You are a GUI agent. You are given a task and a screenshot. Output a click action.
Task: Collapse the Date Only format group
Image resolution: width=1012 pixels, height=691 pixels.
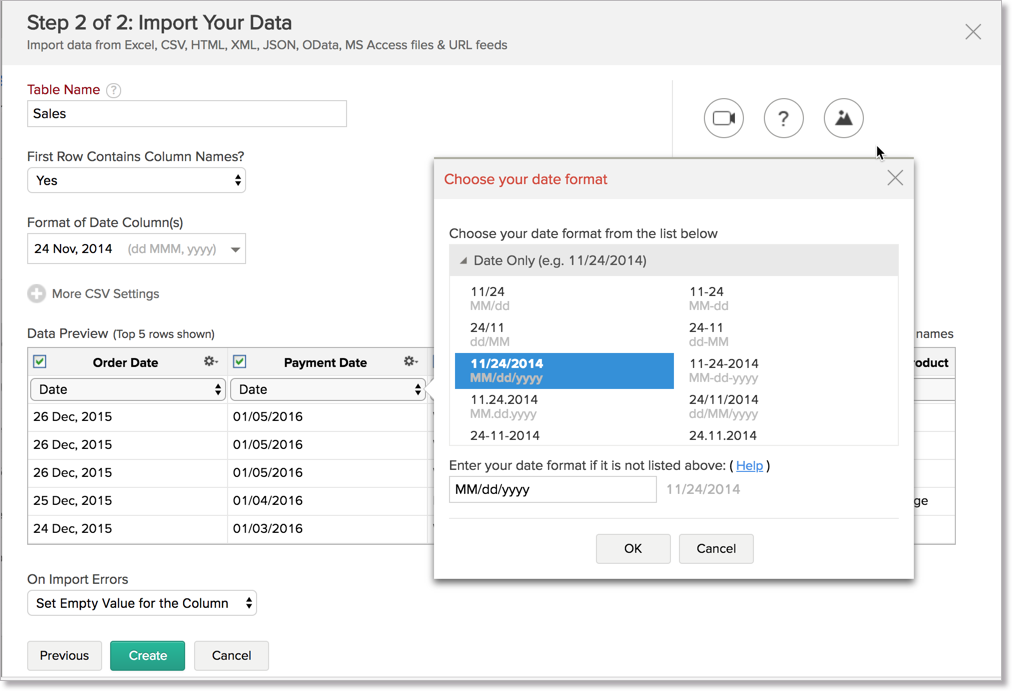(x=463, y=261)
